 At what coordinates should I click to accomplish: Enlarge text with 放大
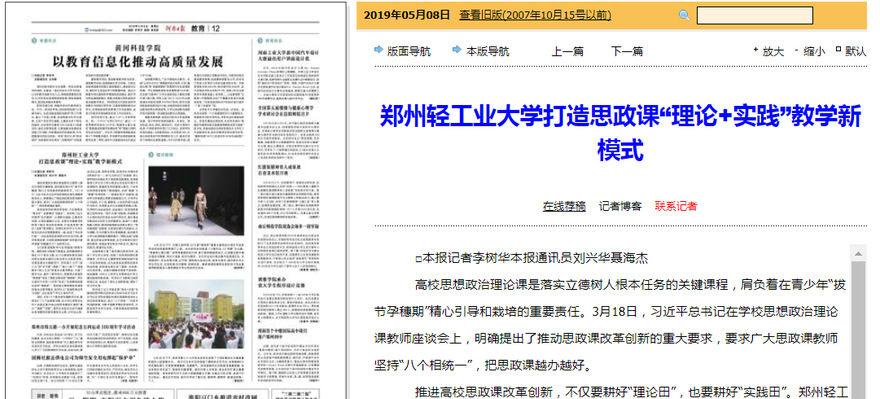[x=773, y=52]
